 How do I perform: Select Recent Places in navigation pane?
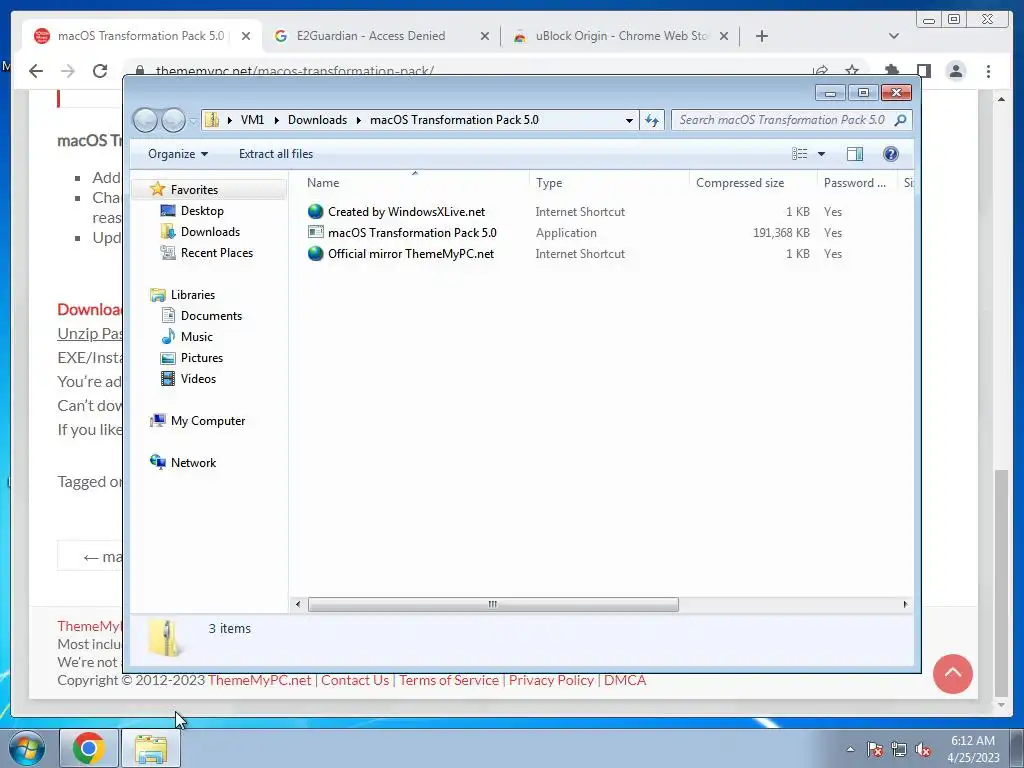(216, 253)
